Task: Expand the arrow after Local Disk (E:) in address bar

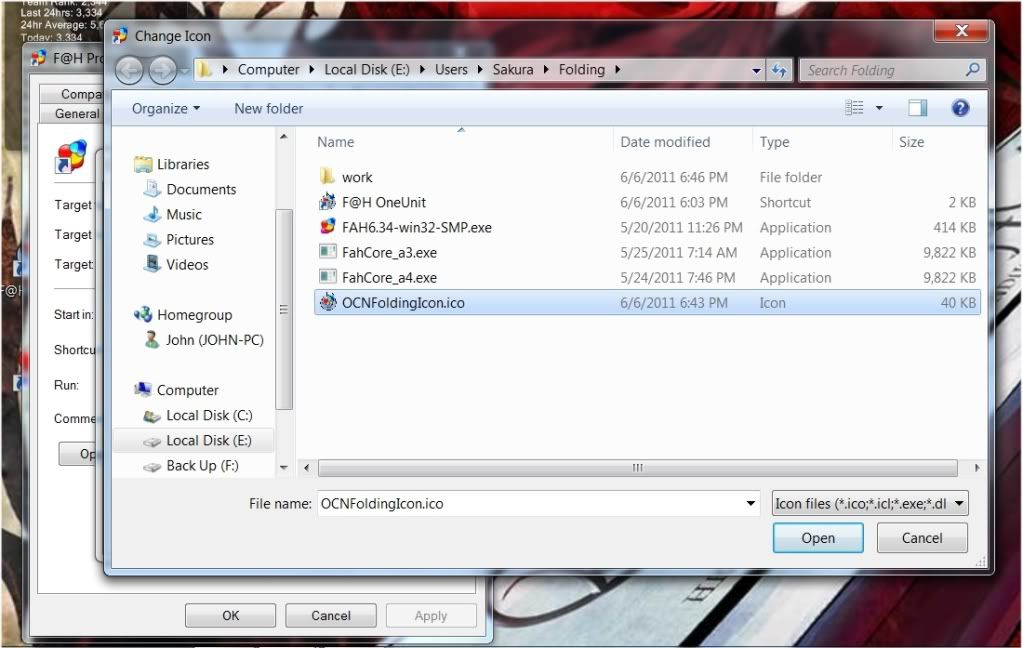Action: (x=421, y=69)
